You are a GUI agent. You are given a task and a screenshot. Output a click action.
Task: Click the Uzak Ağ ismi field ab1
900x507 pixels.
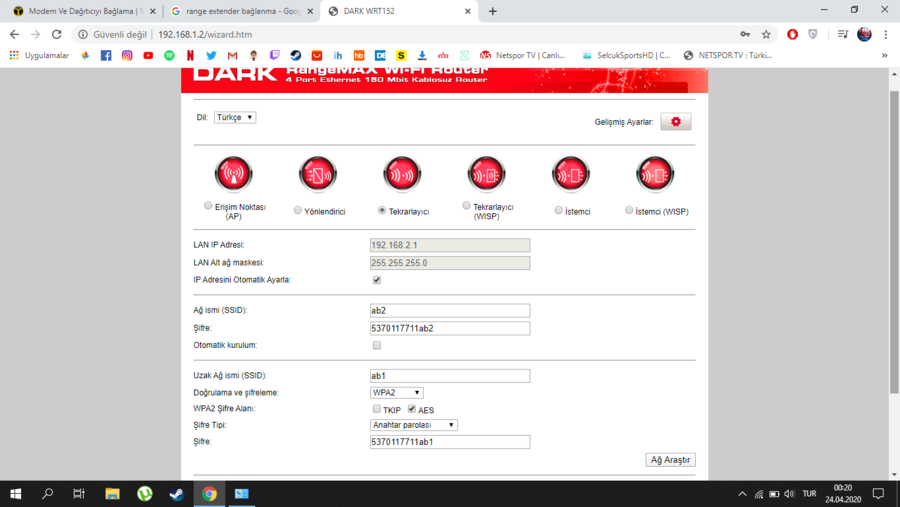point(450,376)
